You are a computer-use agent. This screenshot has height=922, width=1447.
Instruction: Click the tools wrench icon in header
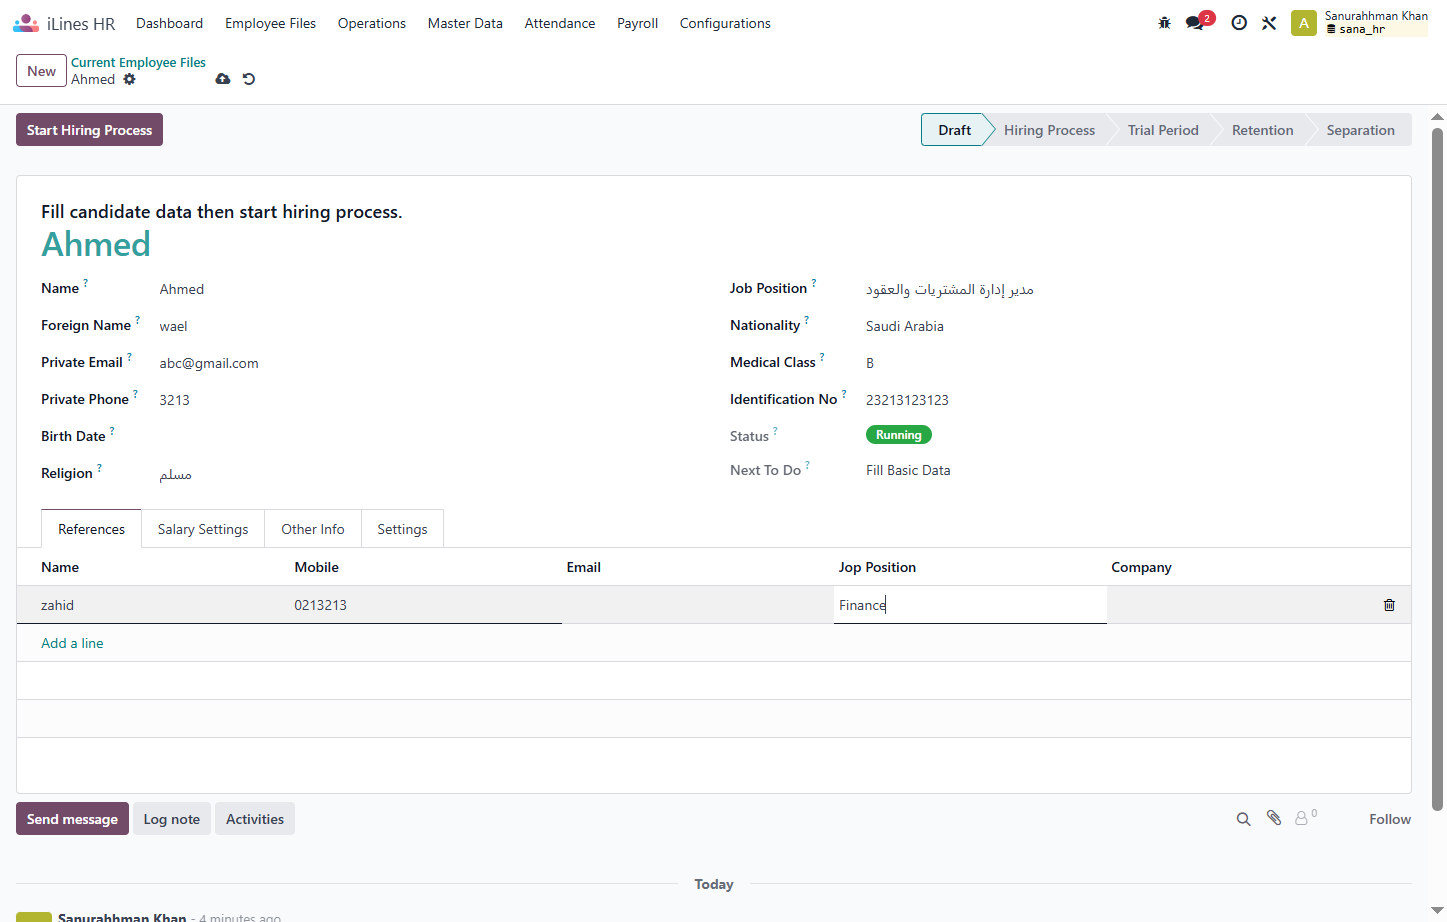tap(1269, 23)
